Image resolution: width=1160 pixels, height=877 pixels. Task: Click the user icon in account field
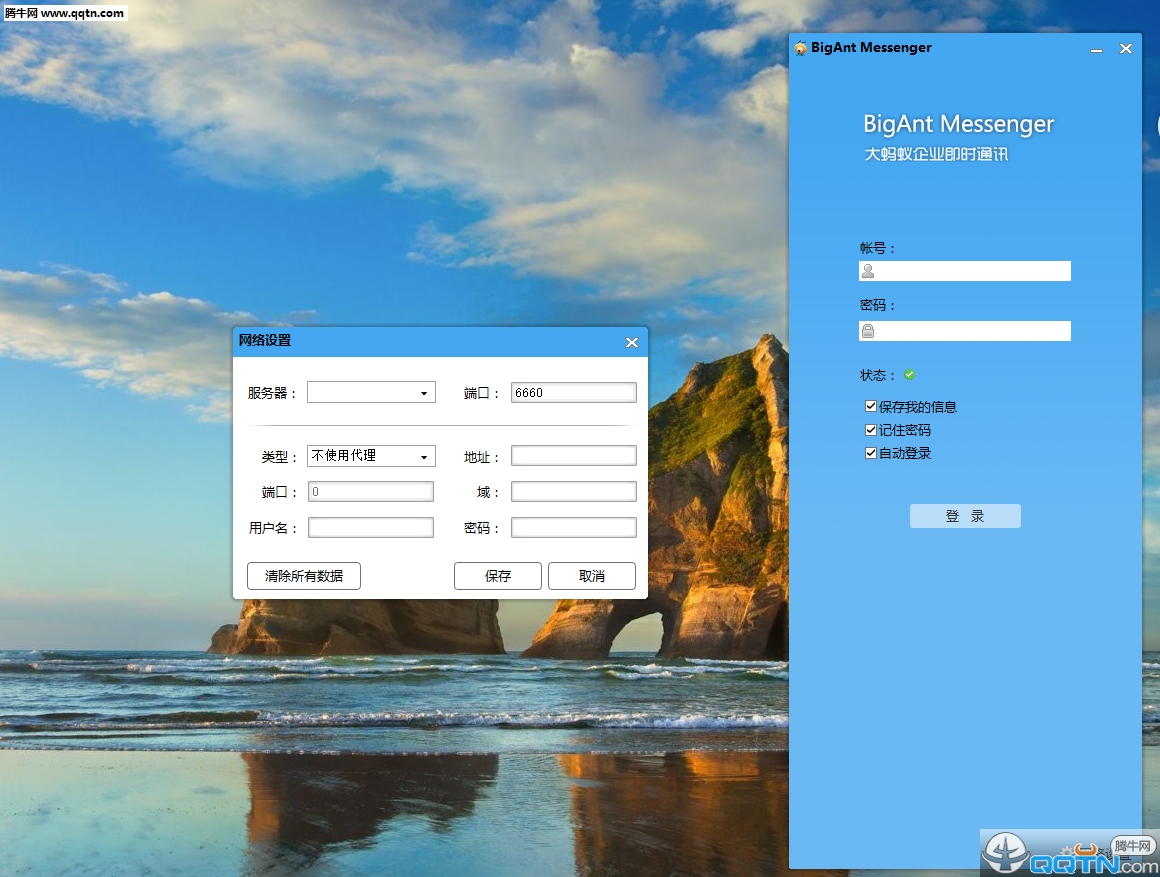pos(869,272)
